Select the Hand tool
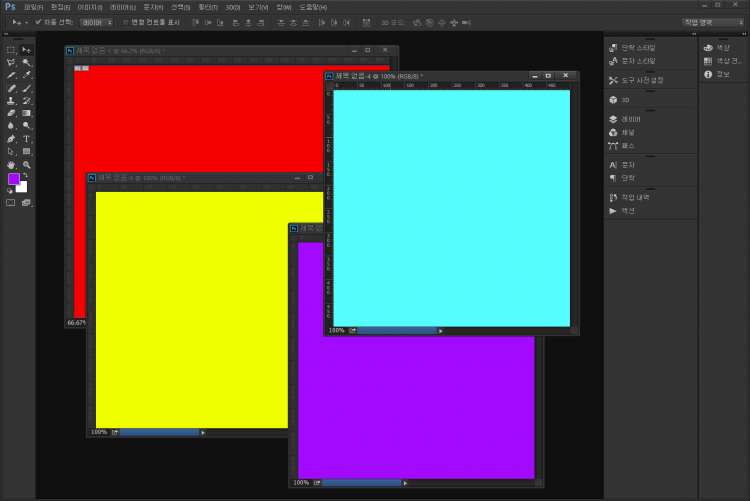The width and height of the screenshot is (750, 501). click(x=11, y=164)
